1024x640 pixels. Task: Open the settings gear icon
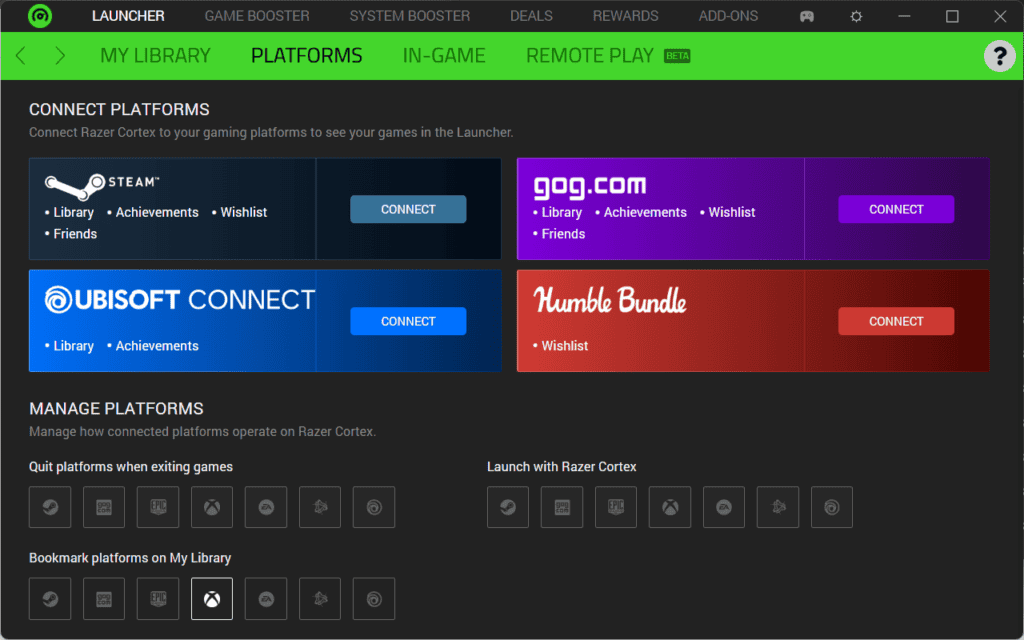coord(856,16)
